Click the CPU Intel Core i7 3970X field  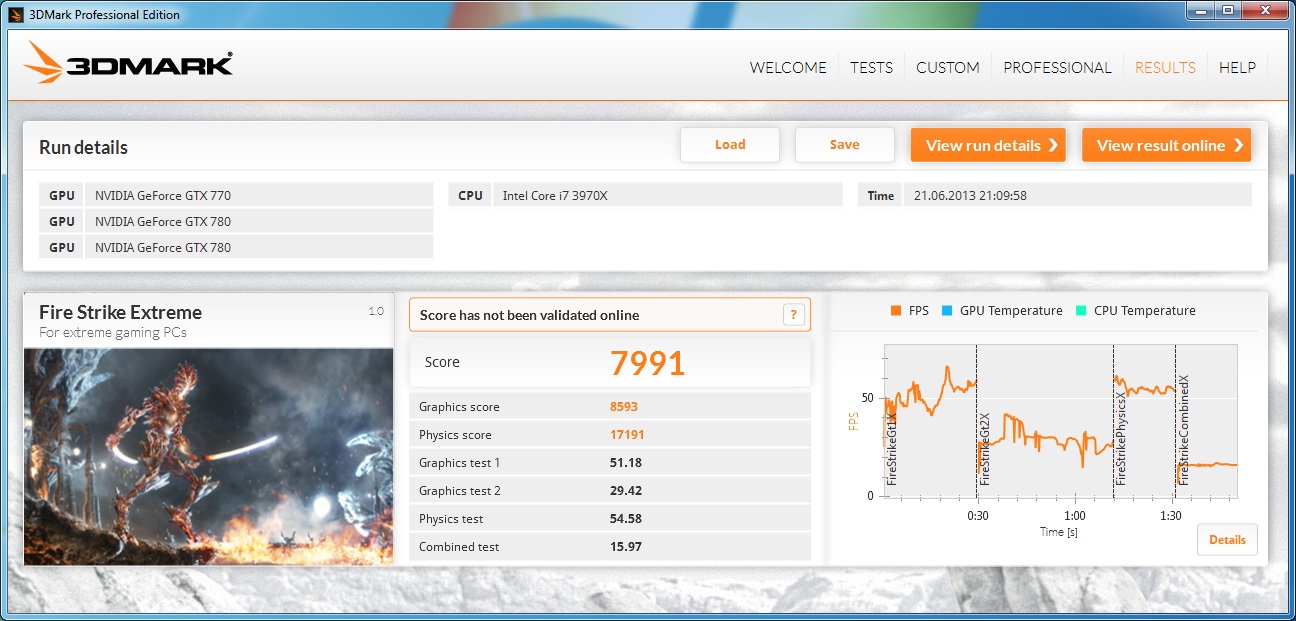(x=645, y=195)
